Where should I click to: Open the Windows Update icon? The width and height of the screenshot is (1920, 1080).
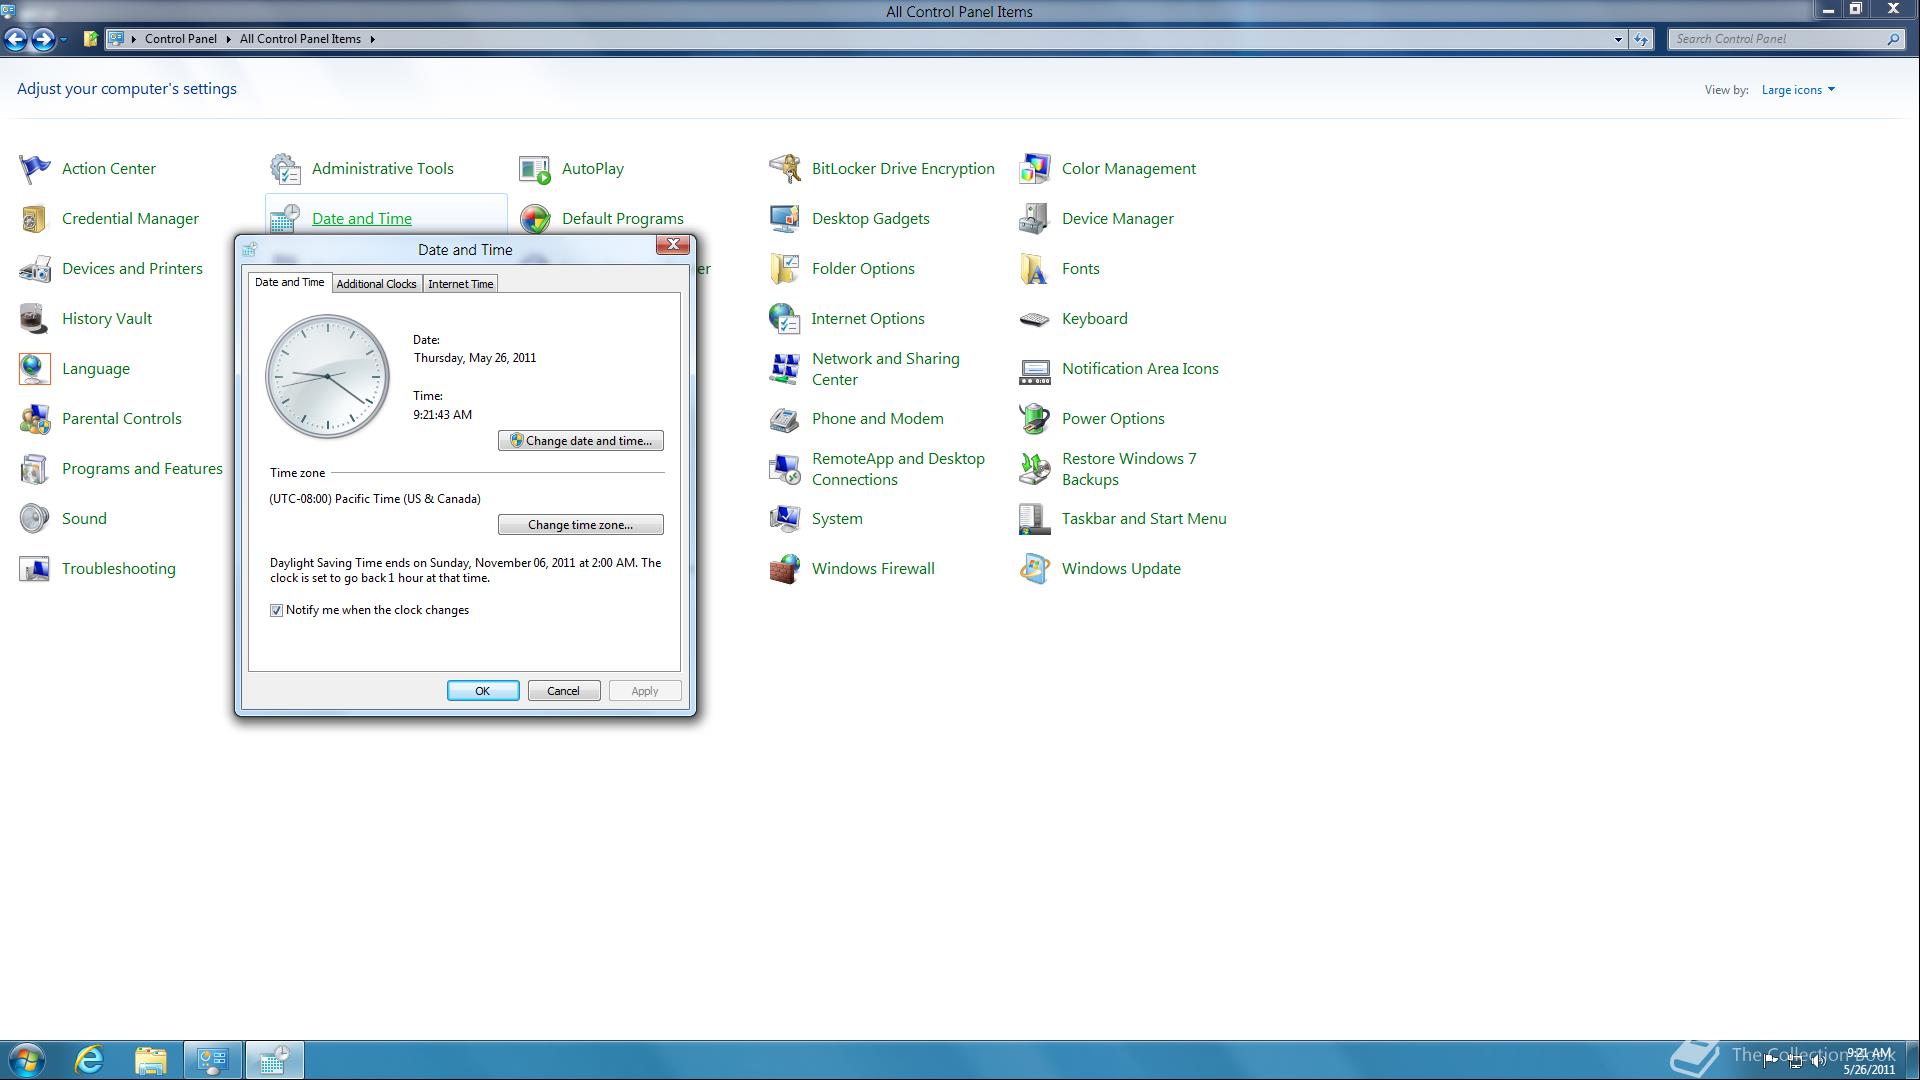(x=1035, y=569)
